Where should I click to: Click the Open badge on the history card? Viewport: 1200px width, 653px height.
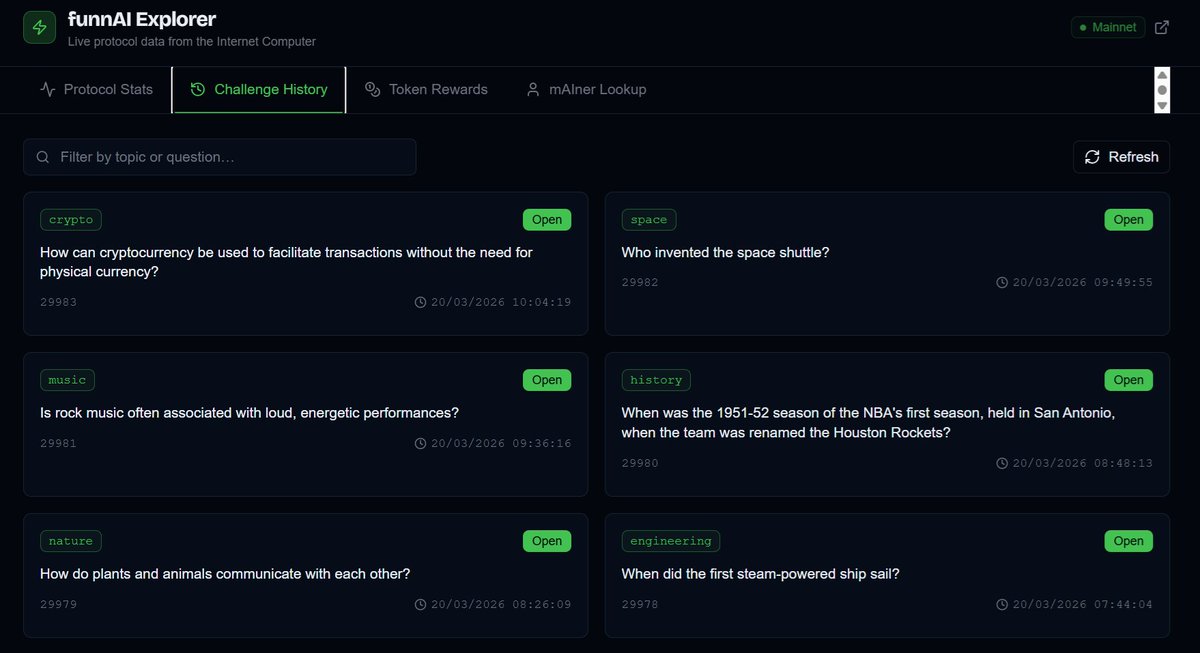1129,380
